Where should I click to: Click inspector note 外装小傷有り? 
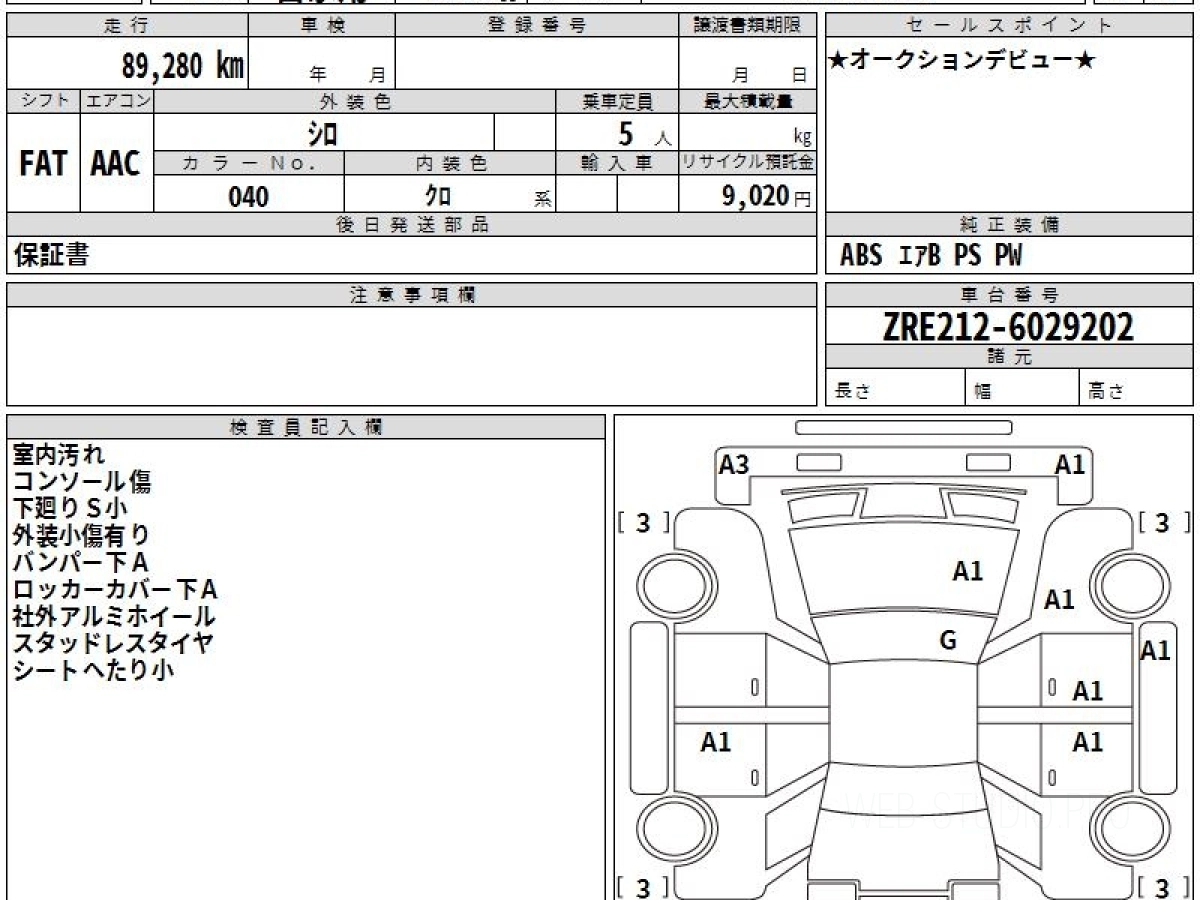[82, 536]
